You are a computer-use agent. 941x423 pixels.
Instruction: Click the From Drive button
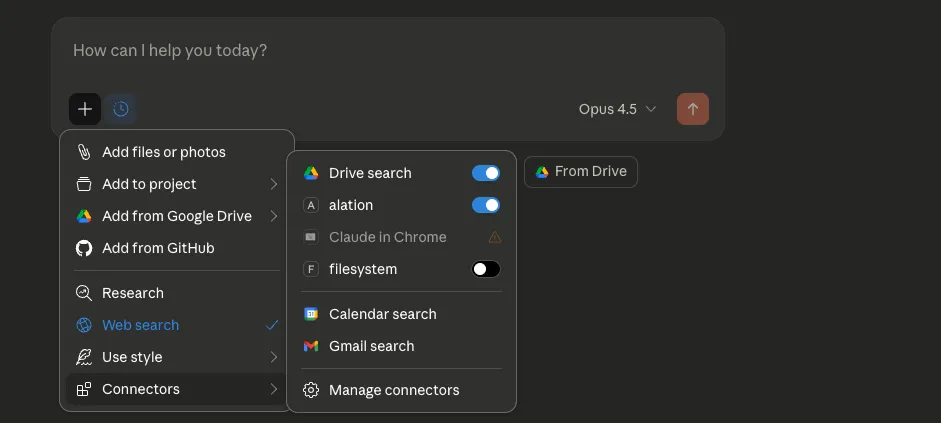(580, 172)
